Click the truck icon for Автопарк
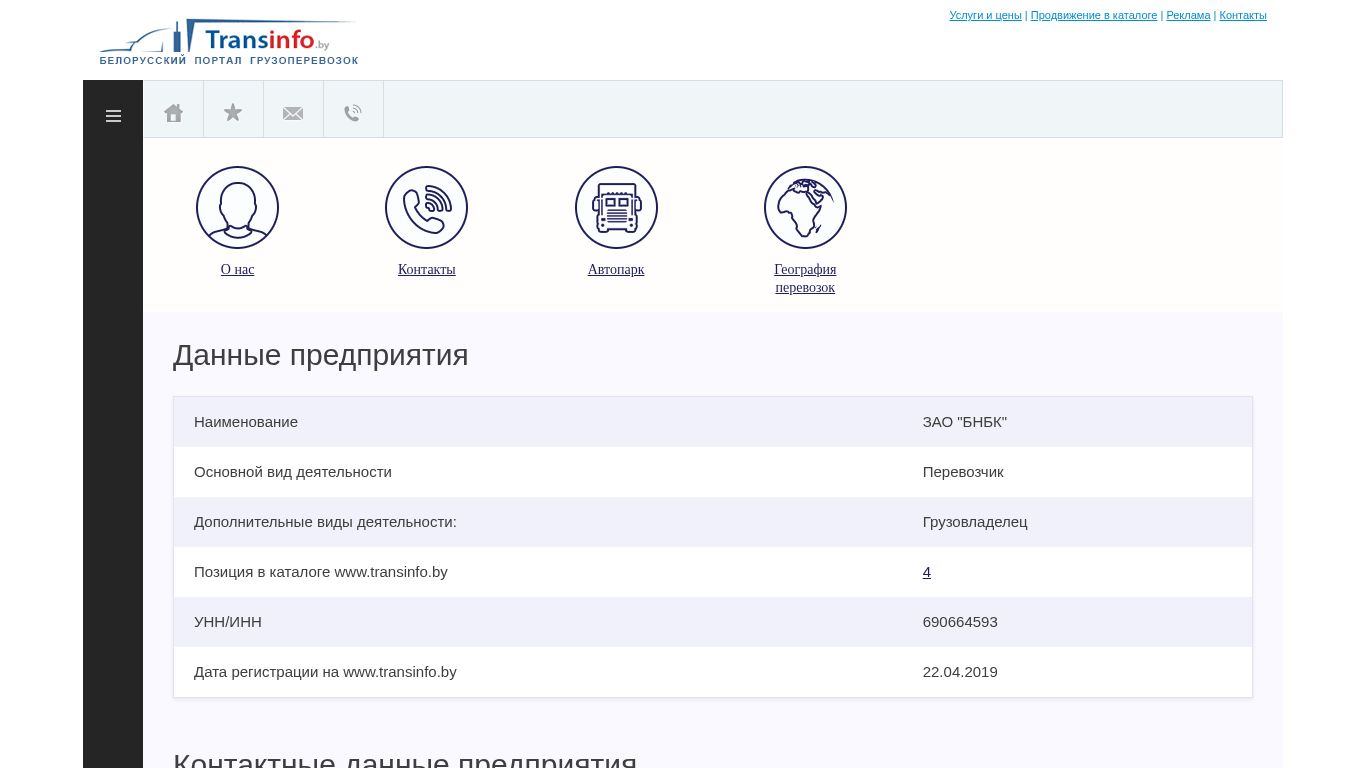The height and width of the screenshot is (768, 1366). (616, 207)
